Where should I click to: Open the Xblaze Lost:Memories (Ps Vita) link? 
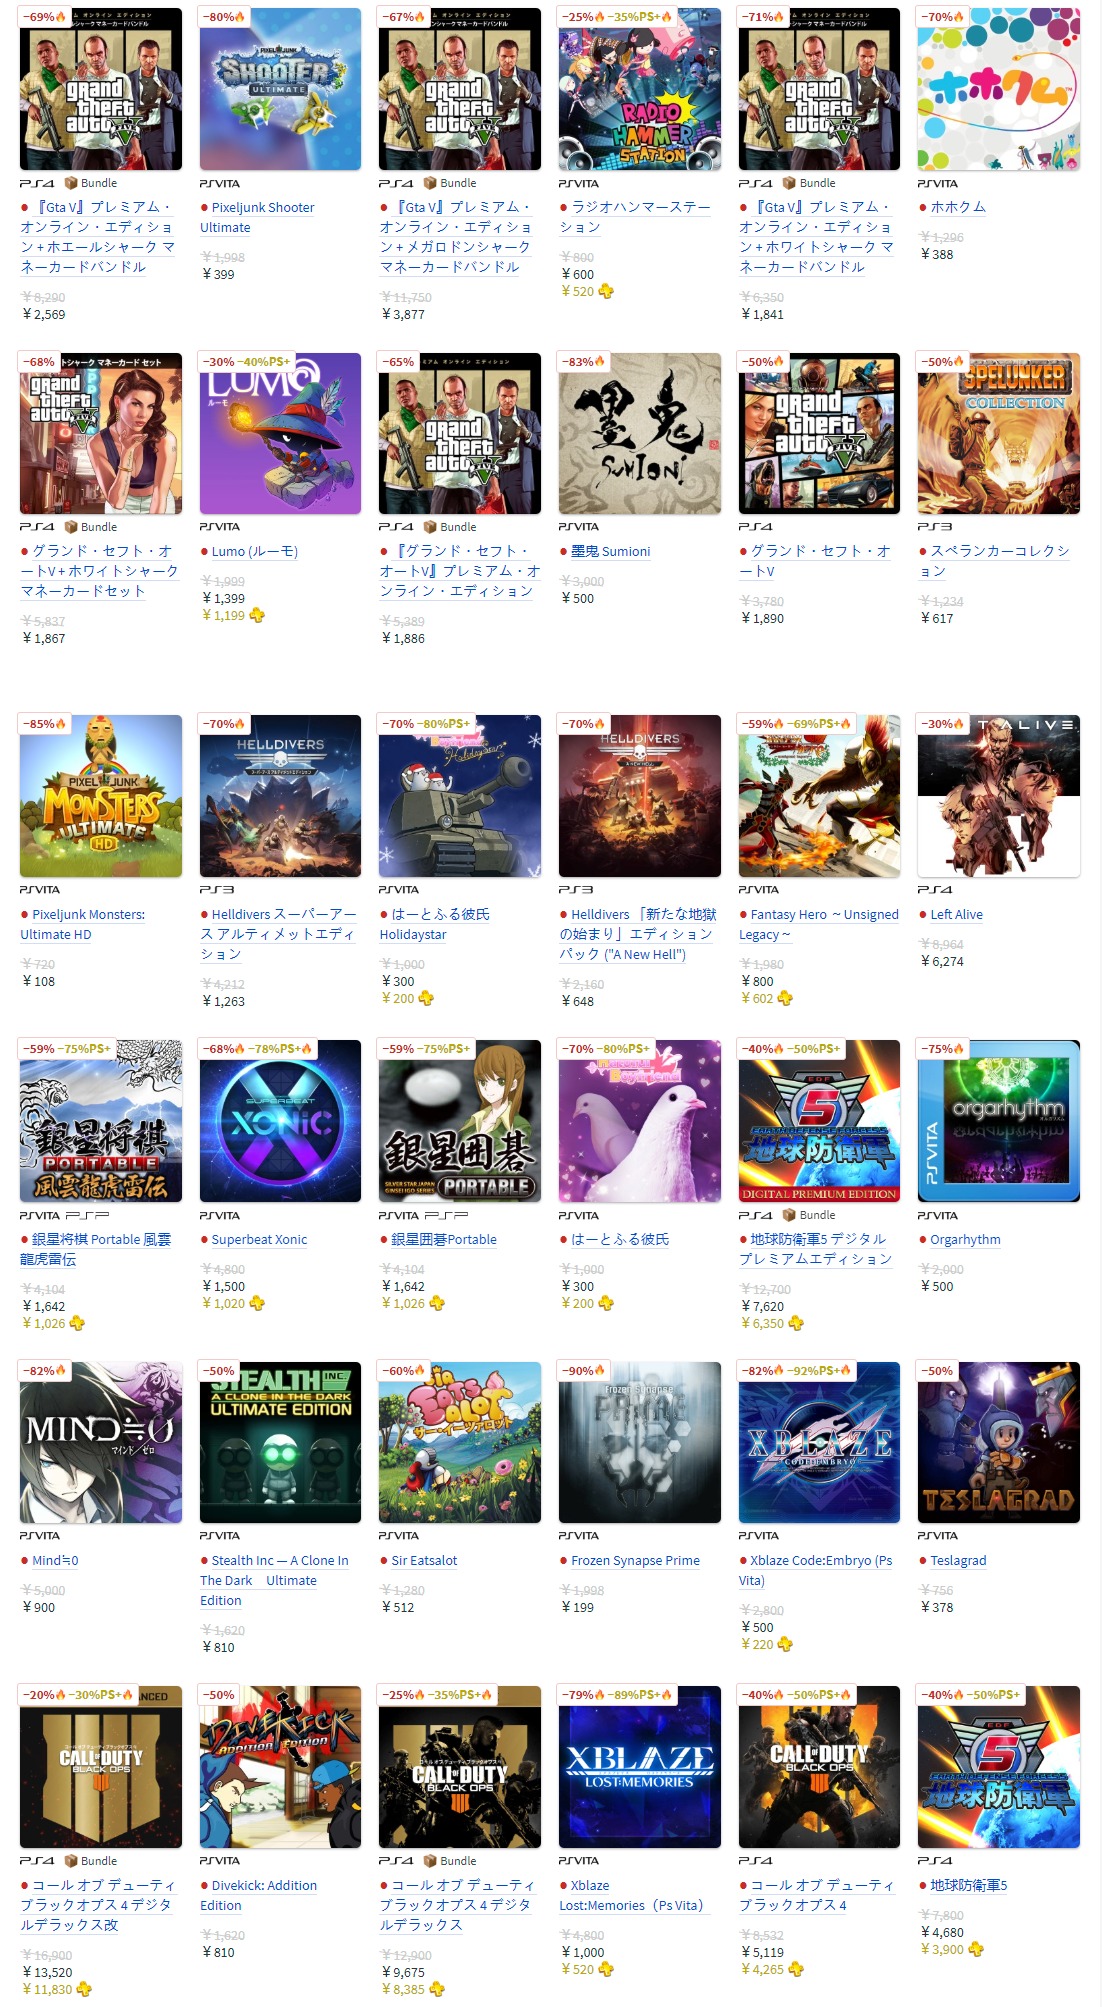click(x=631, y=1895)
